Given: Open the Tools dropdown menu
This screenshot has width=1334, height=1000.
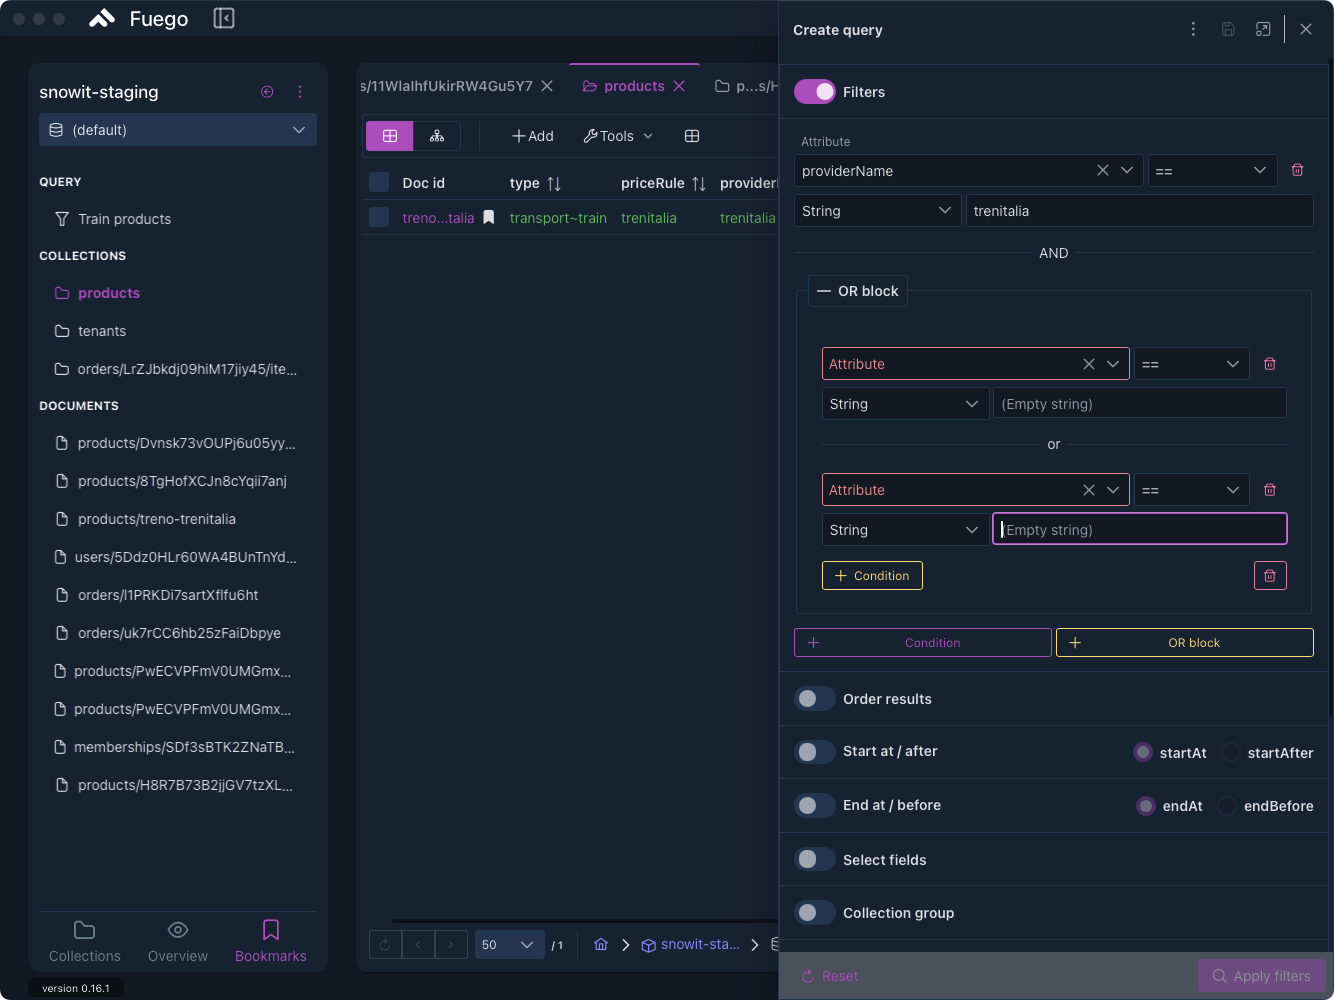Looking at the screenshot, I should click(x=618, y=136).
